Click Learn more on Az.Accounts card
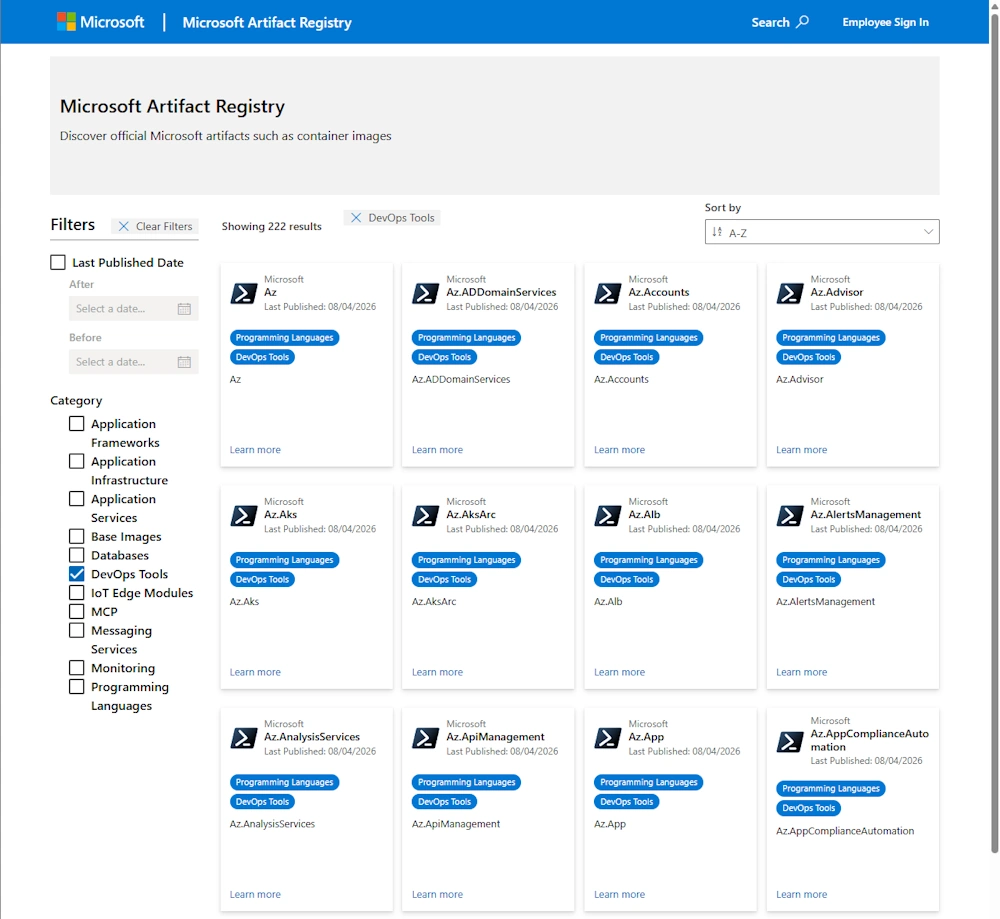Viewport: 1000px width, 919px height. (x=619, y=450)
